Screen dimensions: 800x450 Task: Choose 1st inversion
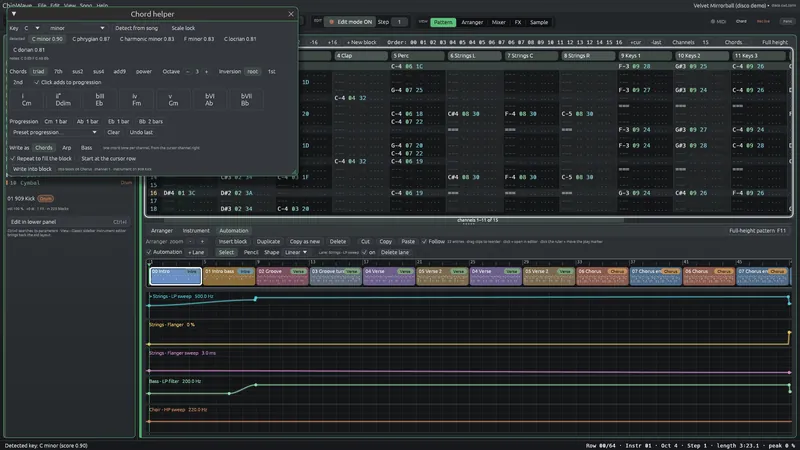point(271,71)
